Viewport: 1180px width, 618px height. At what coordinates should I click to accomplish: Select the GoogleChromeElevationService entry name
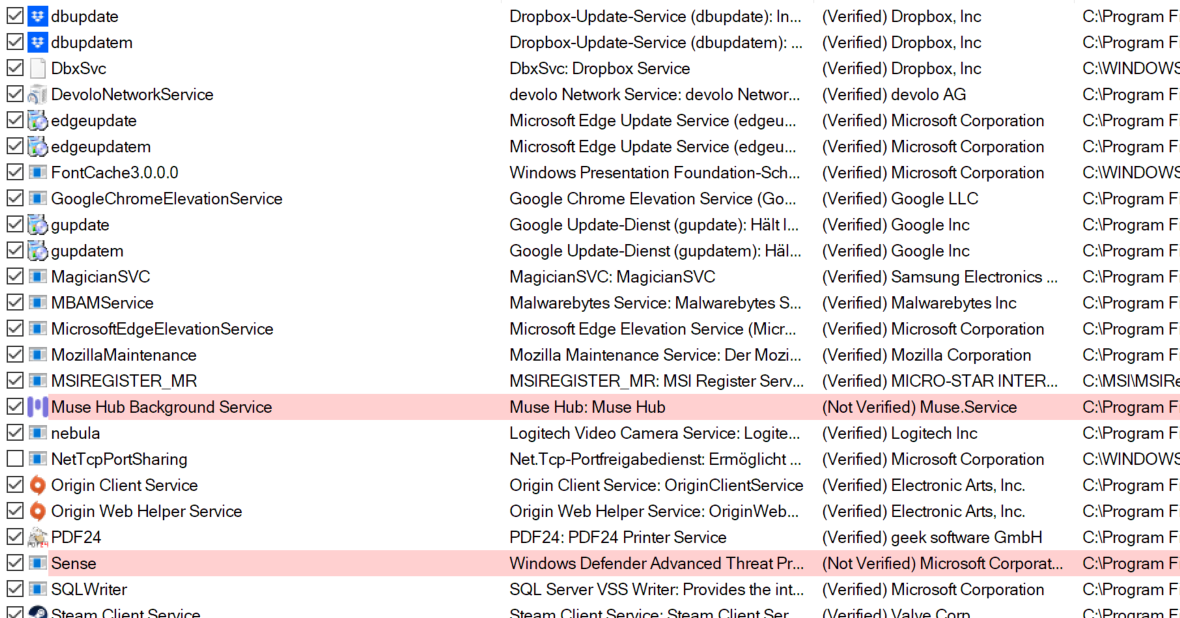pyautogui.click(x=166, y=199)
